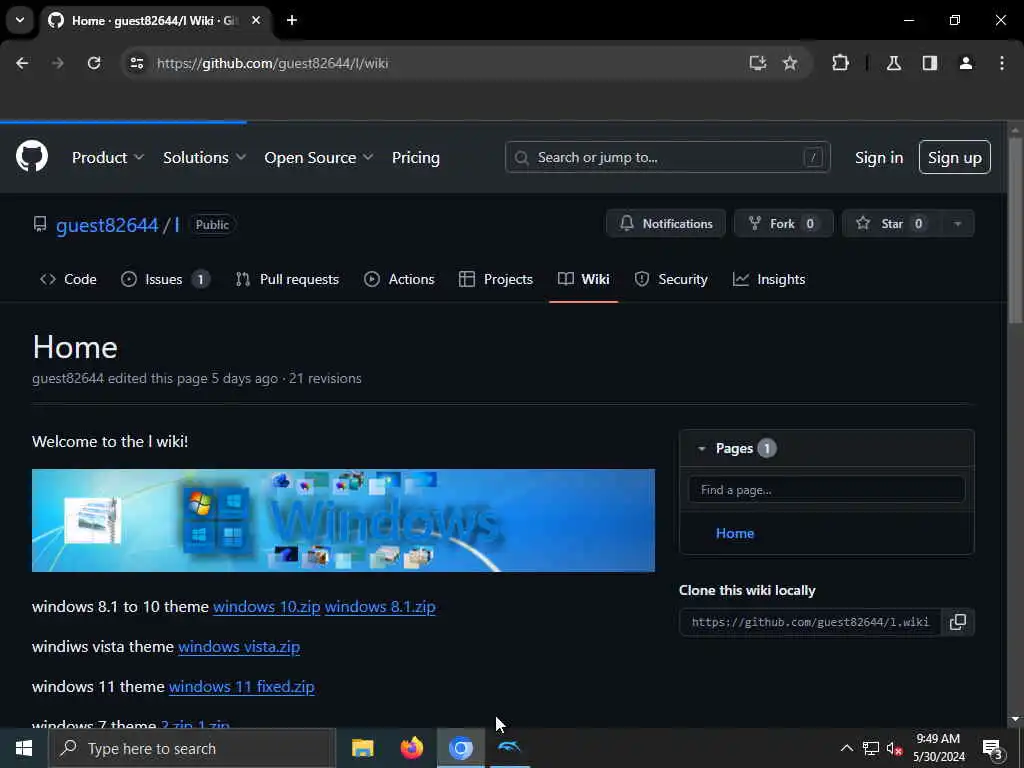Open File Explorer from the taskbar
This screenshot has height=768, width=1024.
[362, 748]
